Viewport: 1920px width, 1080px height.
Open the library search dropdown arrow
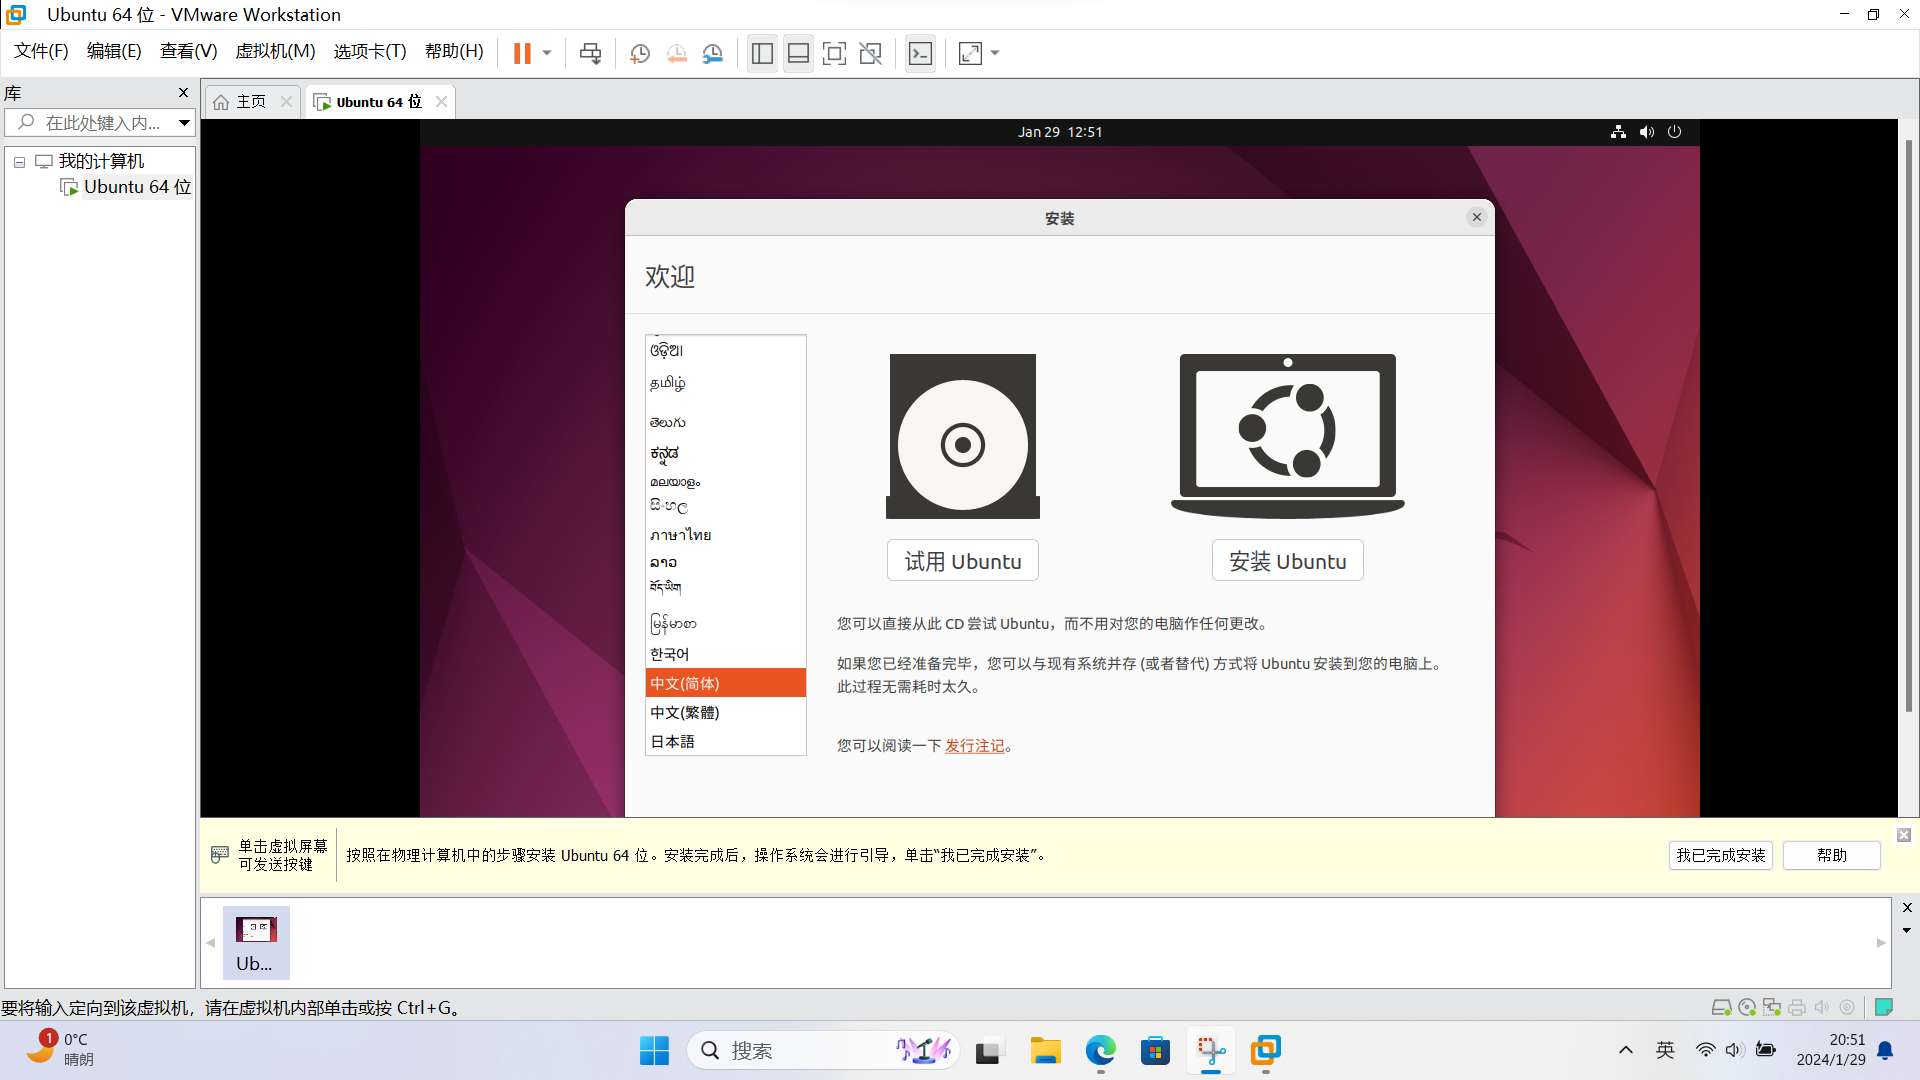pos(184,123)
